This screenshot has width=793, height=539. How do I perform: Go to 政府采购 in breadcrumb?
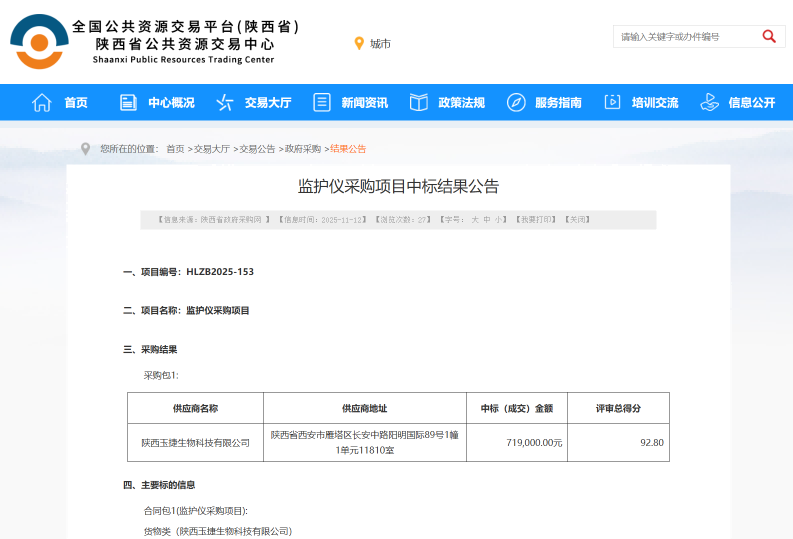pyautogui.click(x=302, y=149)
